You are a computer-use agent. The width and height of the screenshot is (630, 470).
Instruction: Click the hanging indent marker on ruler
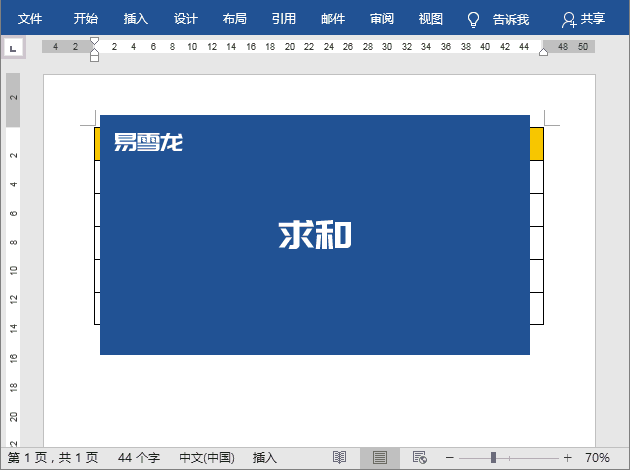(94, 52)
